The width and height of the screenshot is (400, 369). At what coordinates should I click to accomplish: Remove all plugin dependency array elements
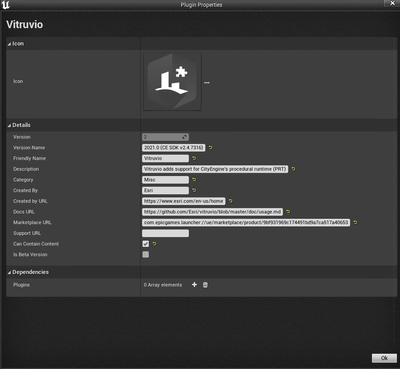point(205,285)
